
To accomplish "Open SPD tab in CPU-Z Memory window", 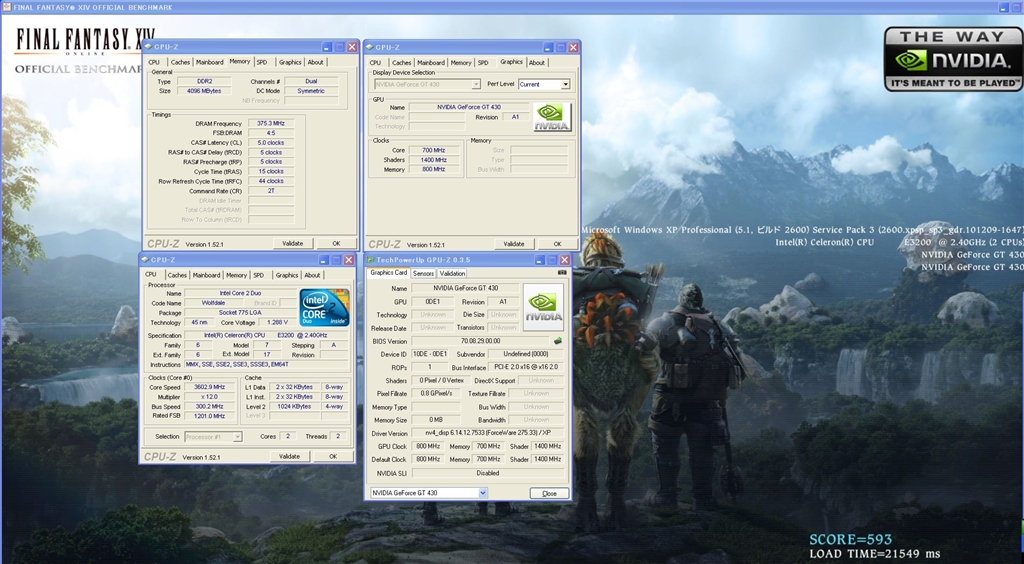I will (x=261, y=63).
